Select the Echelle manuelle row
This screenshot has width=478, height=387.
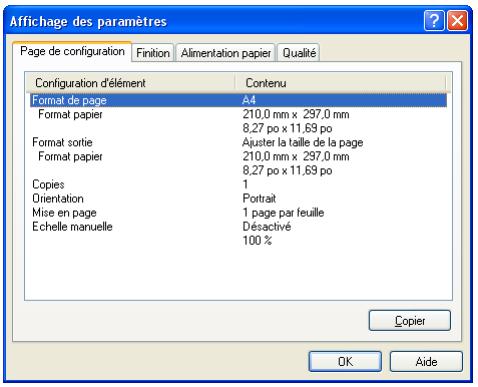238,227
